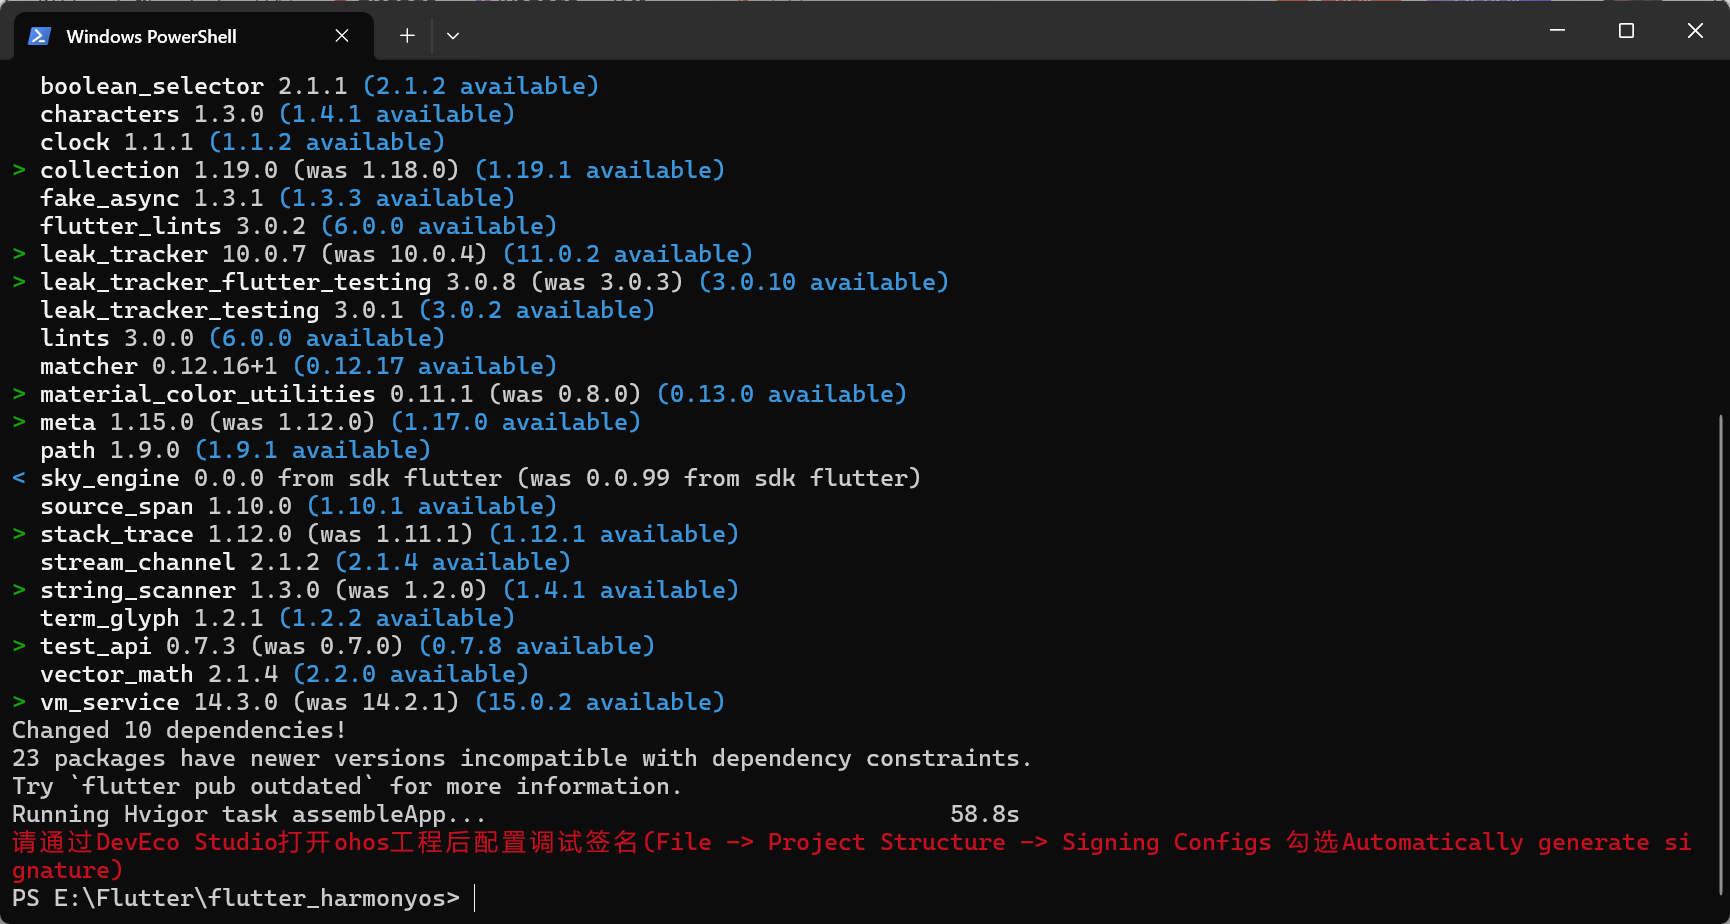Click the `flutter pub outdated` command hint
1730x924 pixels.
222,786
